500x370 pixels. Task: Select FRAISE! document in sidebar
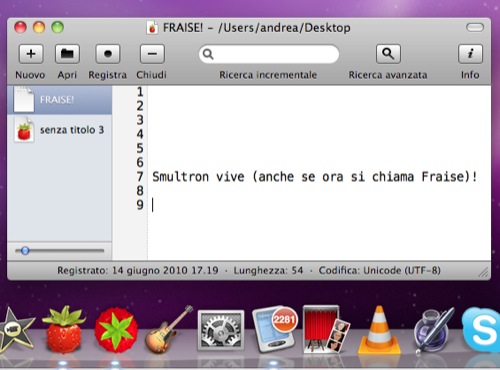pos(60,100)
